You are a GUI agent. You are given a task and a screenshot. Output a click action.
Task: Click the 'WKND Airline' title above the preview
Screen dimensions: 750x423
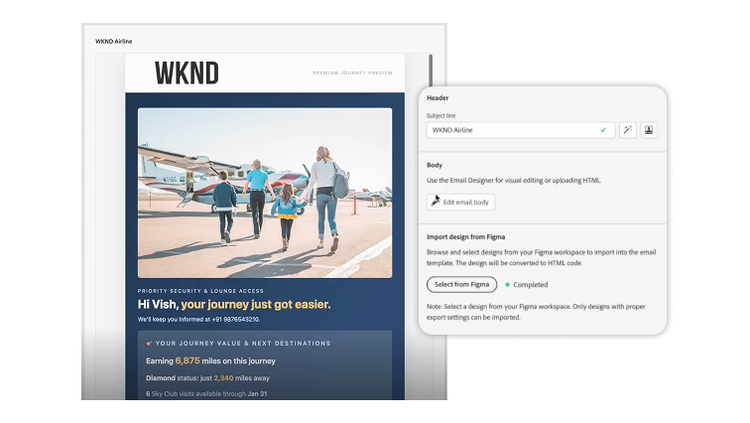[x=114, y=41]
